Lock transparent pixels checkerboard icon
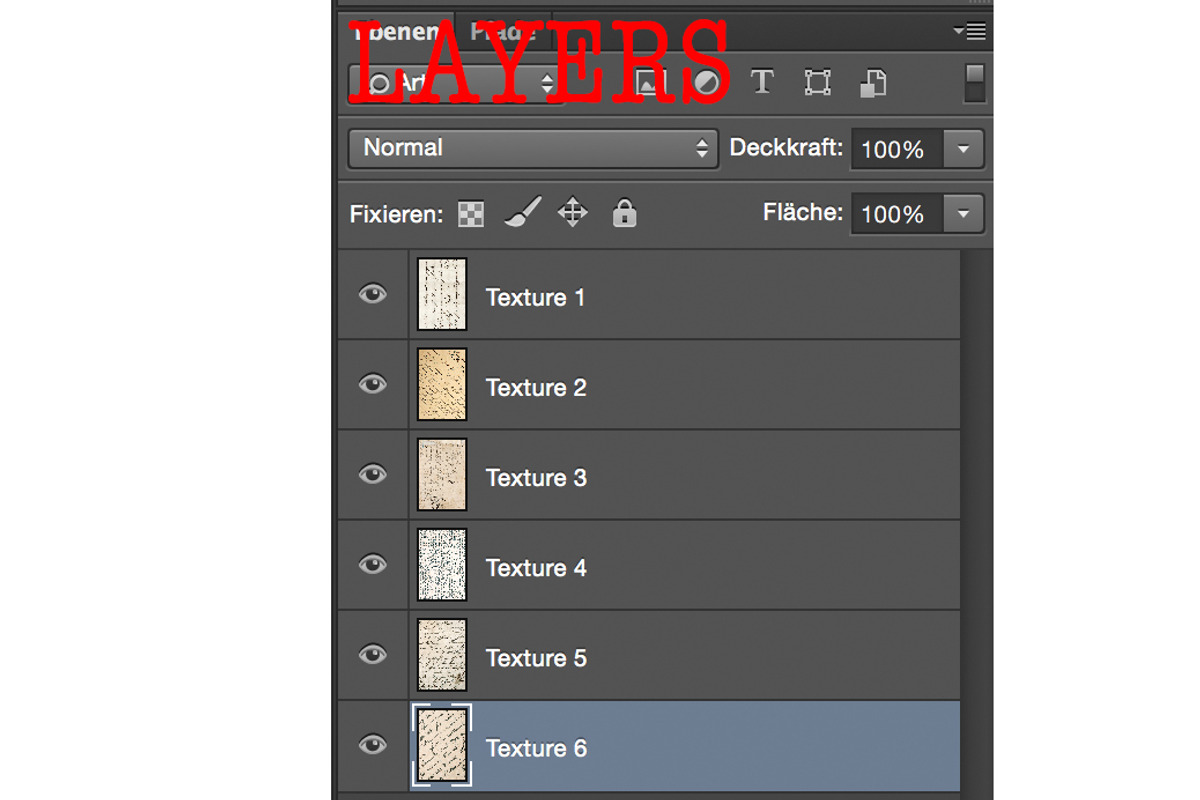Screen dimensions: 1200x800 [471, 214]
